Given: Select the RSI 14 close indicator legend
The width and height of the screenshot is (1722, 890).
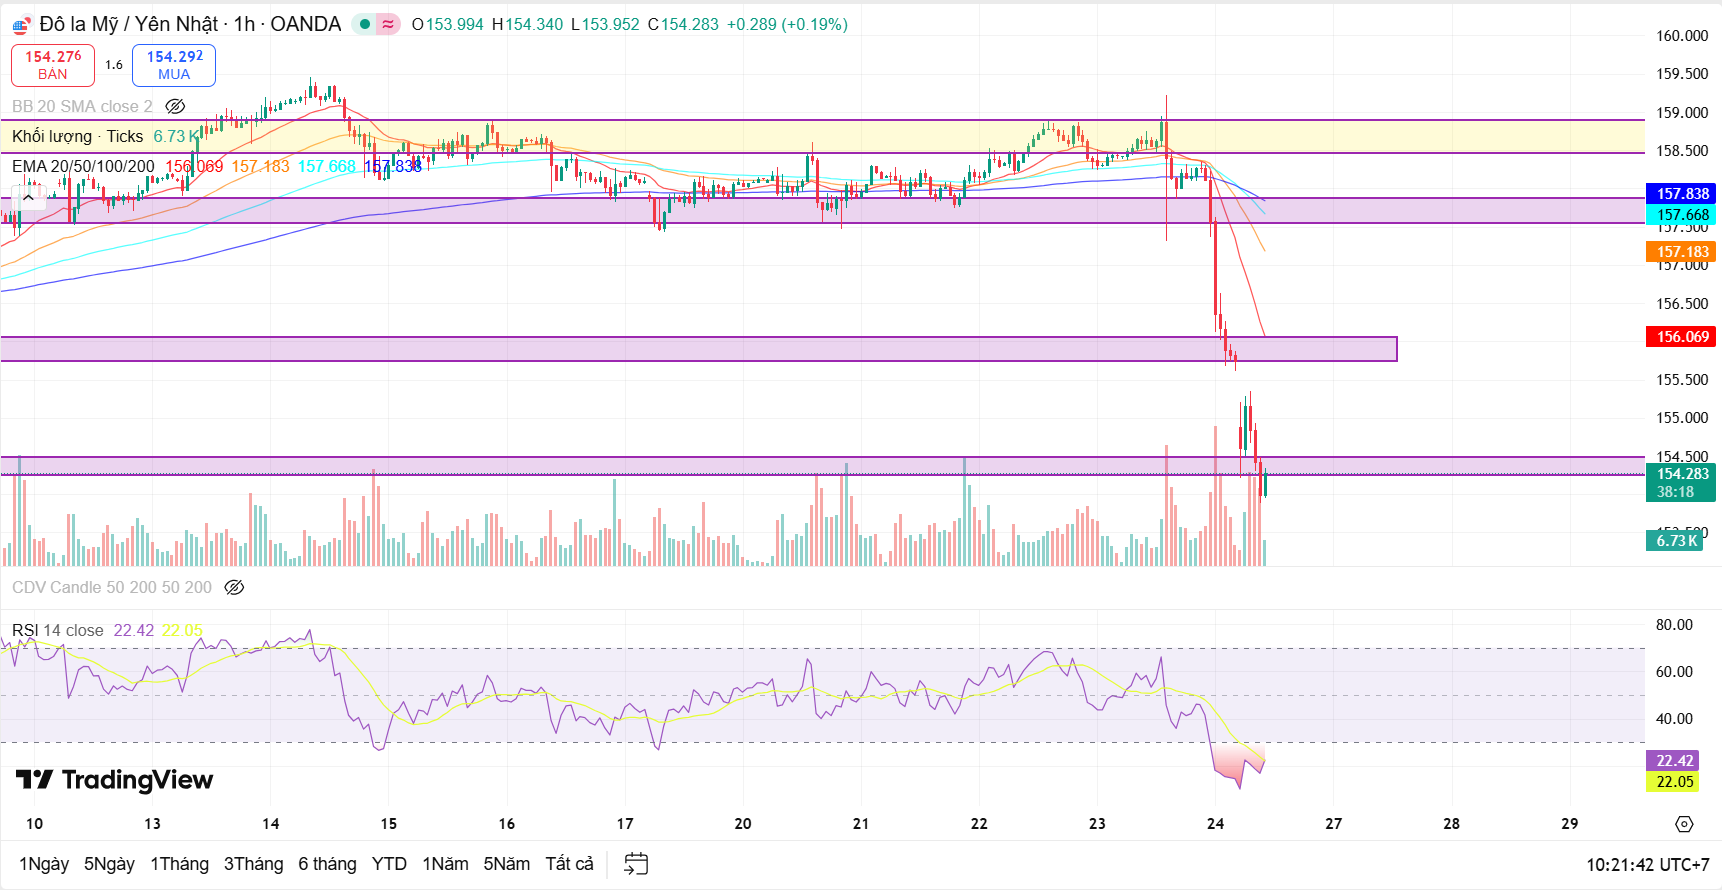Looking at the screenshot, I should pyautogui.click(x=58, y=630).
